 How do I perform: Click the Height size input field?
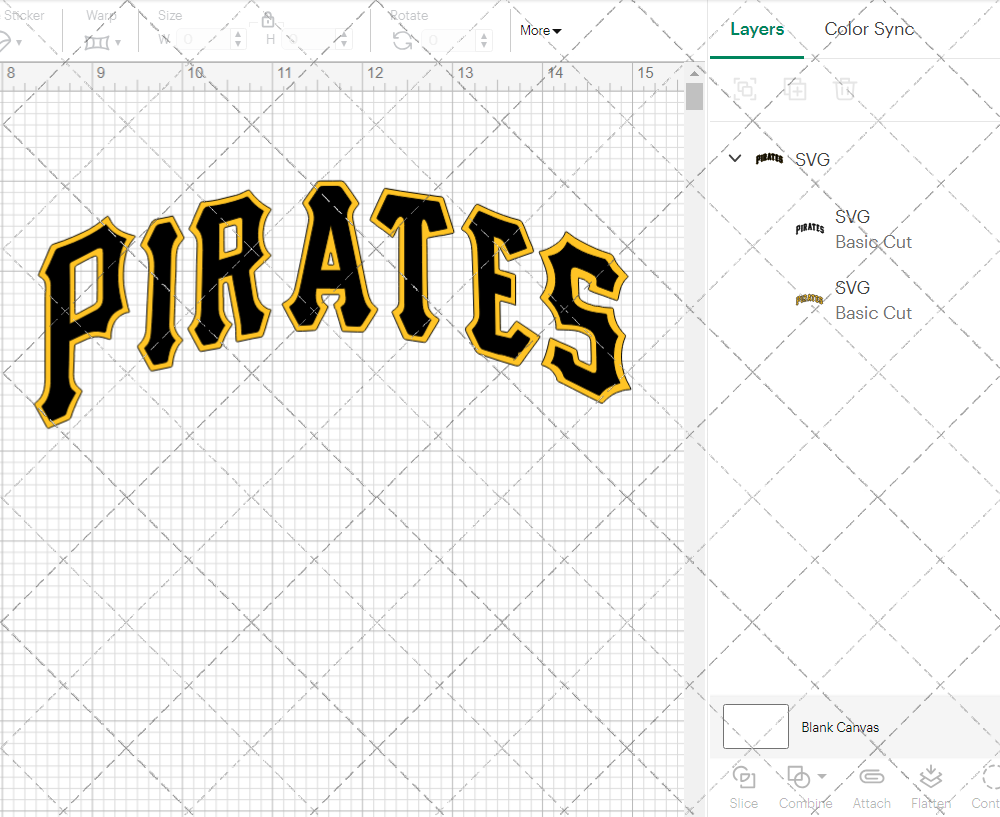[x=309, y=40]
